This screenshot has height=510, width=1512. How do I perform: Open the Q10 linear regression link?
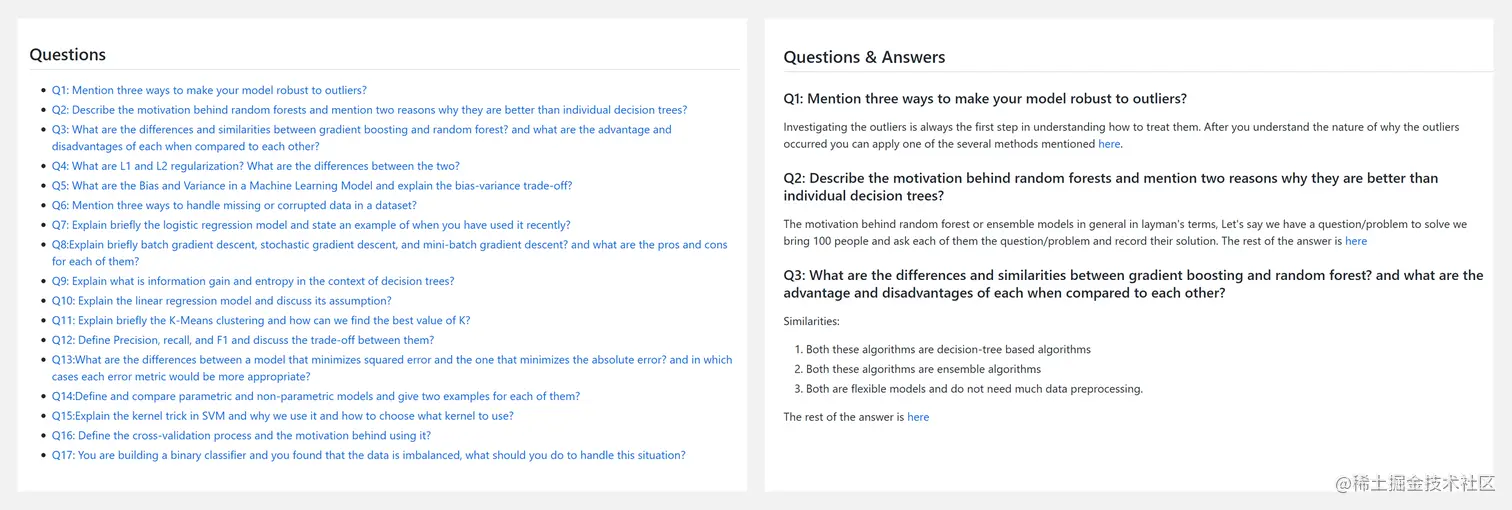pyautogui.click(x=222, y=301)
